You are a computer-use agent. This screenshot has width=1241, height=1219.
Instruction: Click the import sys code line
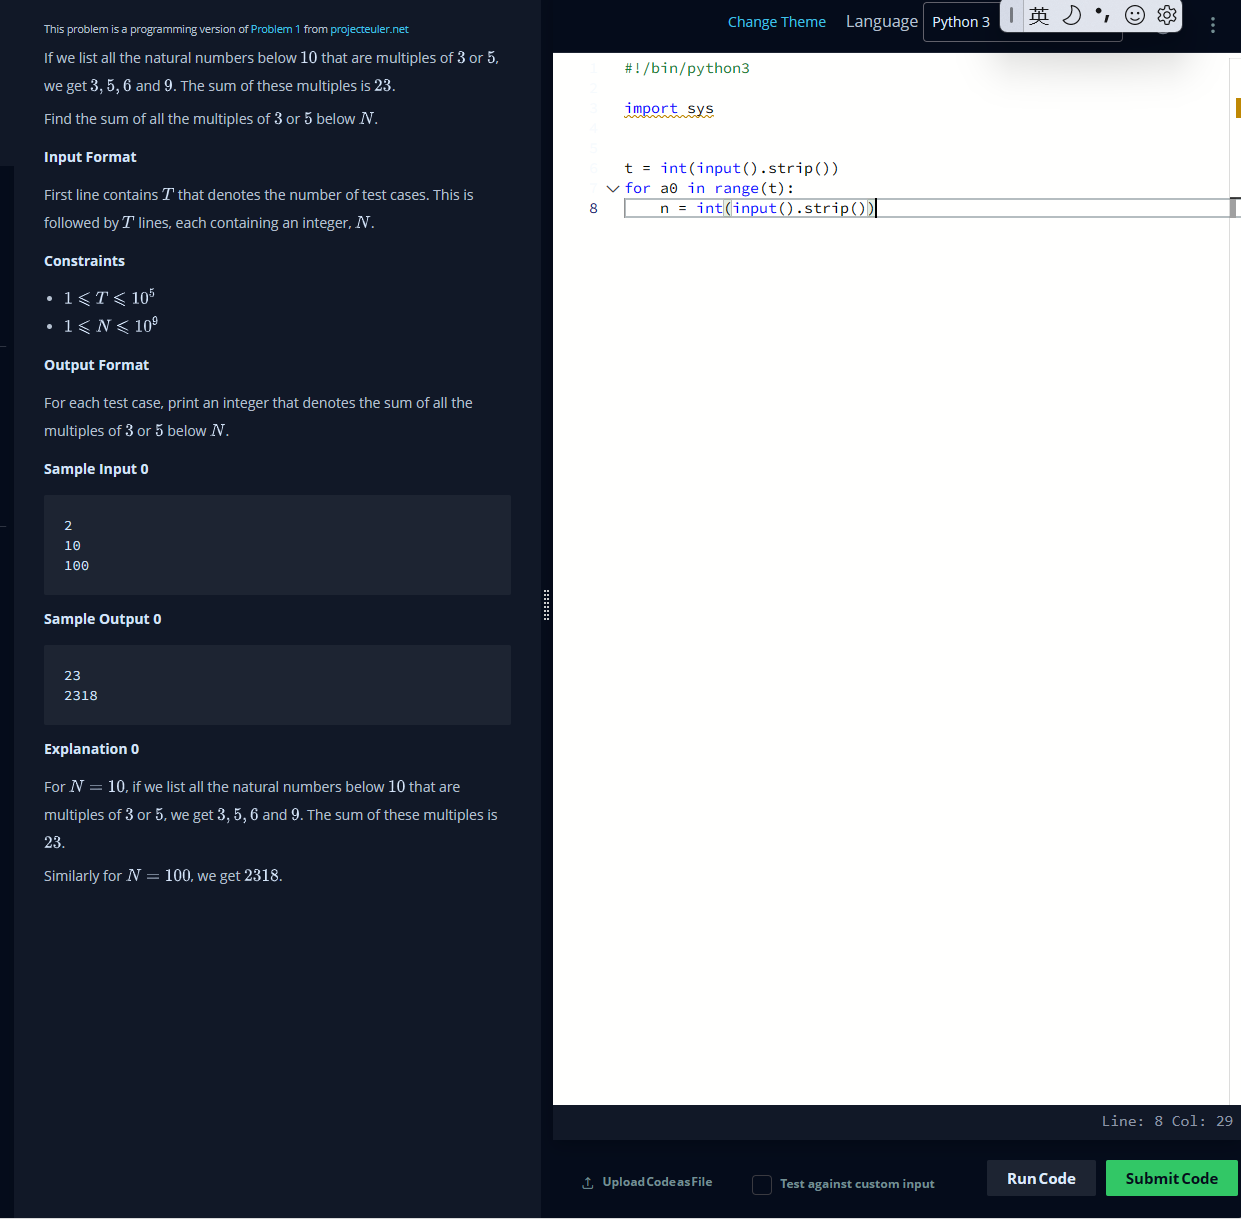pos(669,108)
